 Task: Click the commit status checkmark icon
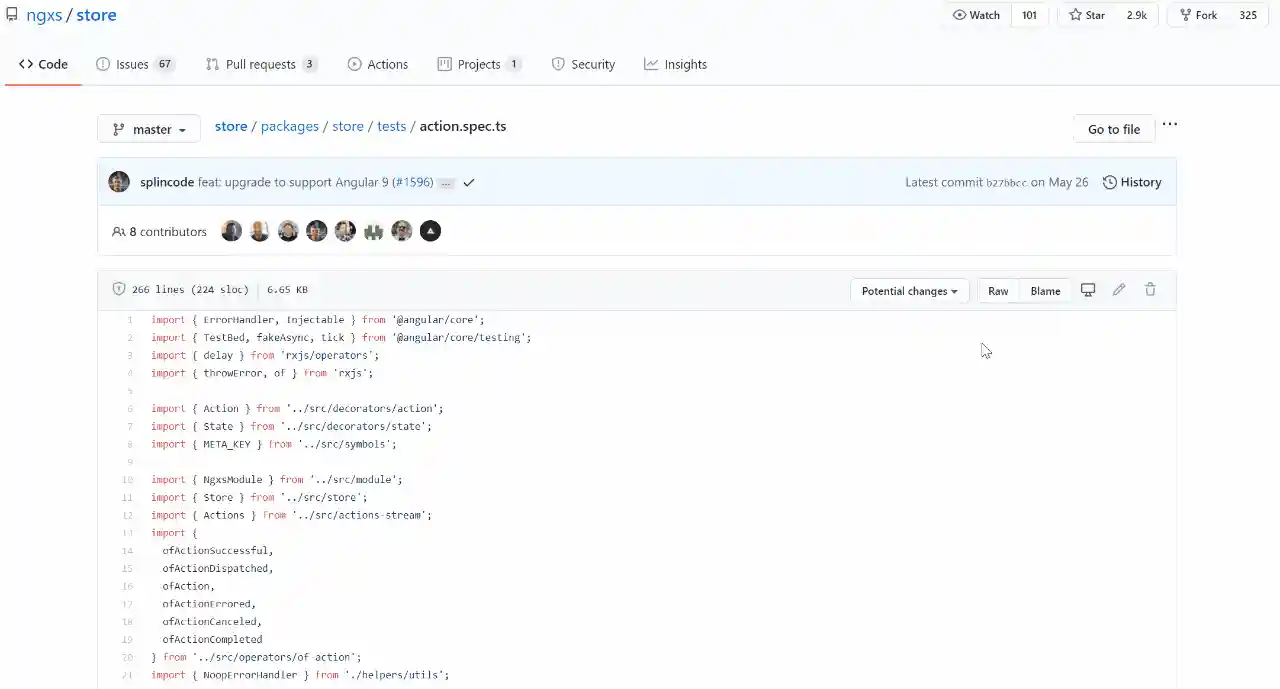pyautogui.click(x=469, y=182)
